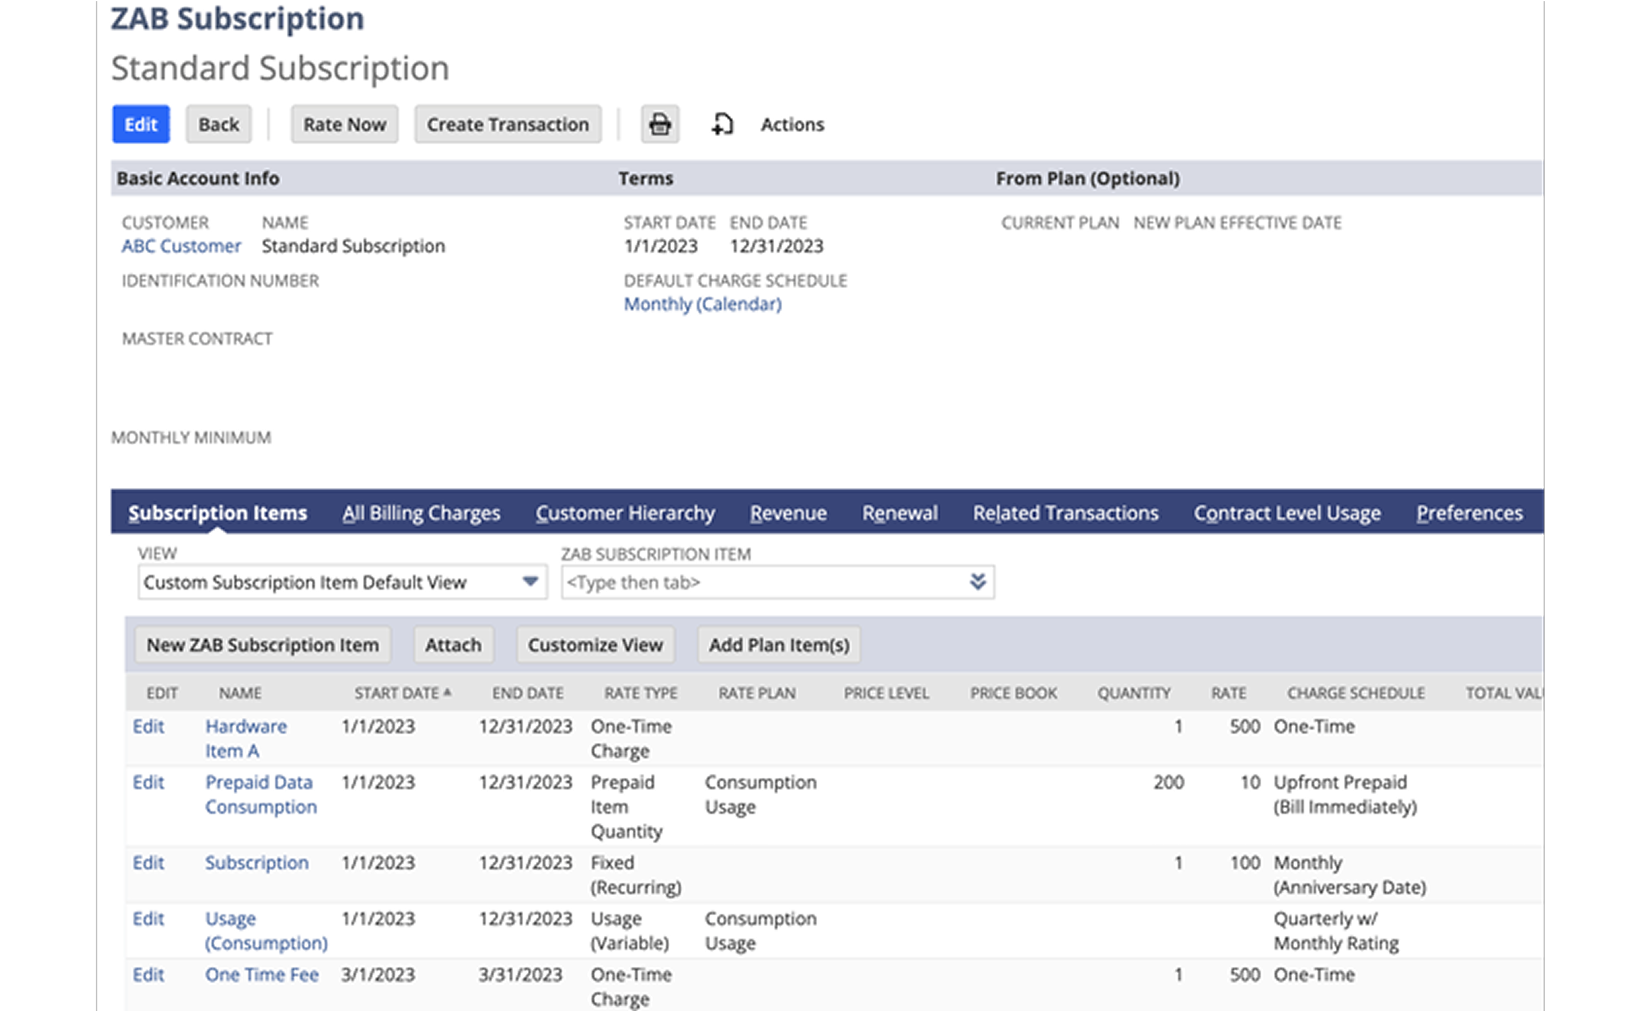Click the blue Edit button
1629x1011 pixels.
coord(140,124)
